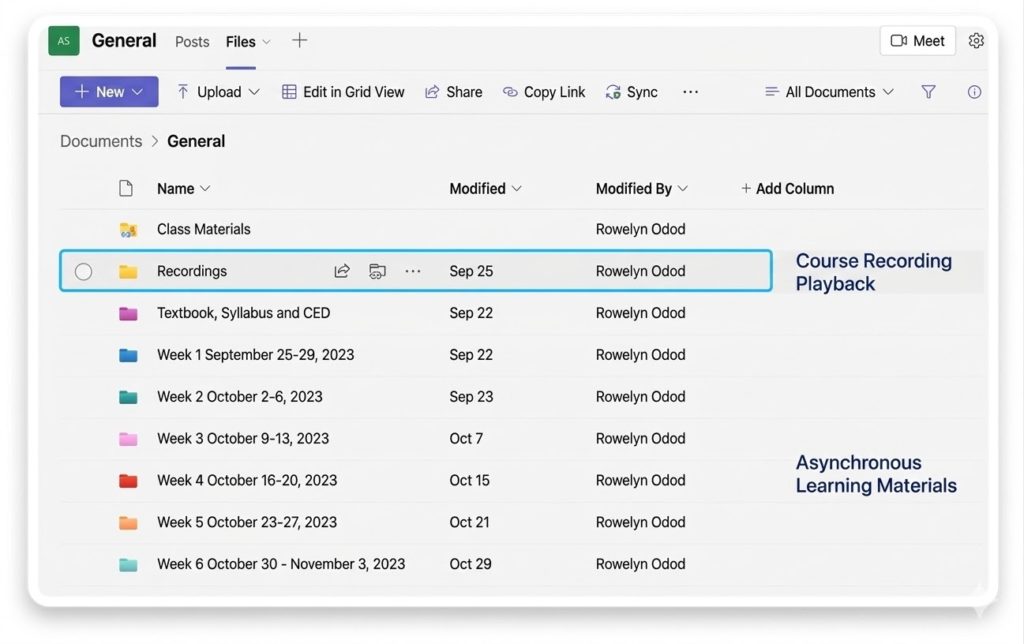This screenshot has height=644, width=1024.
Task: Select the Files tab
Action: click(x=241, y=42)
